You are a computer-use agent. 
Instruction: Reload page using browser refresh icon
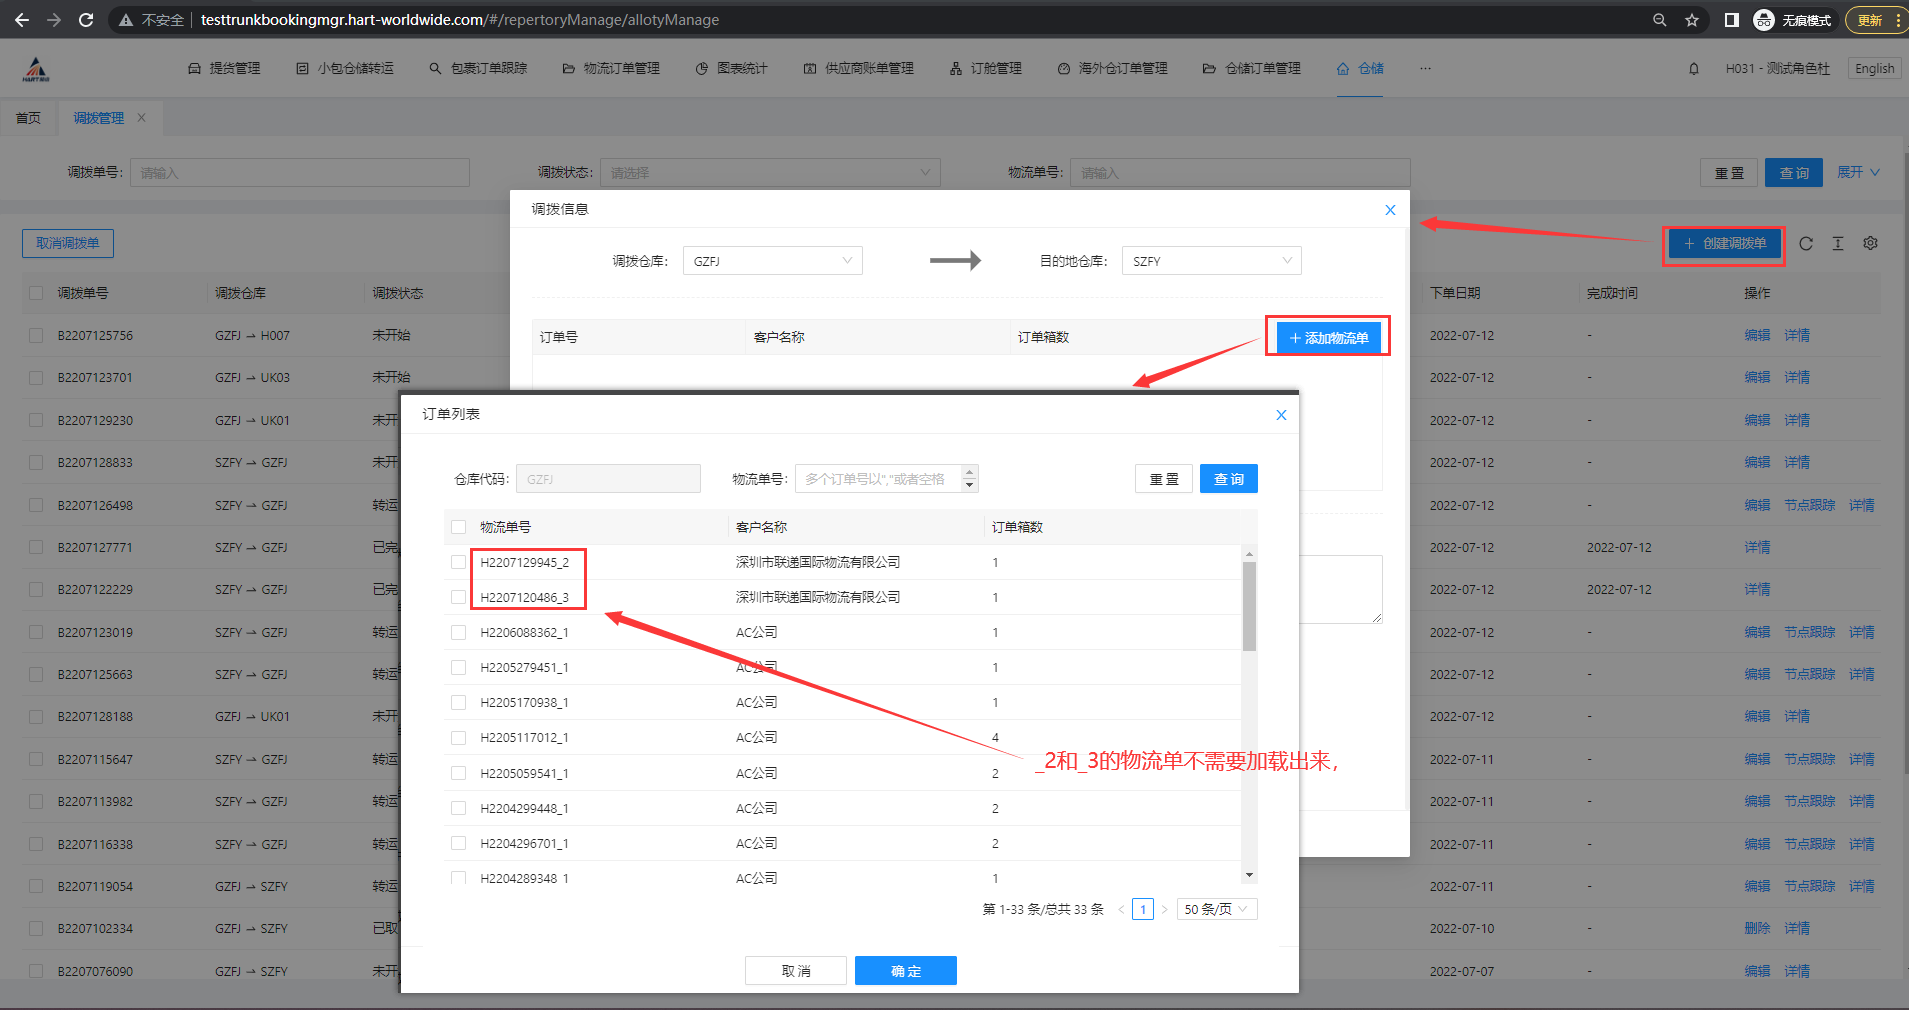(x=86, y=20)
